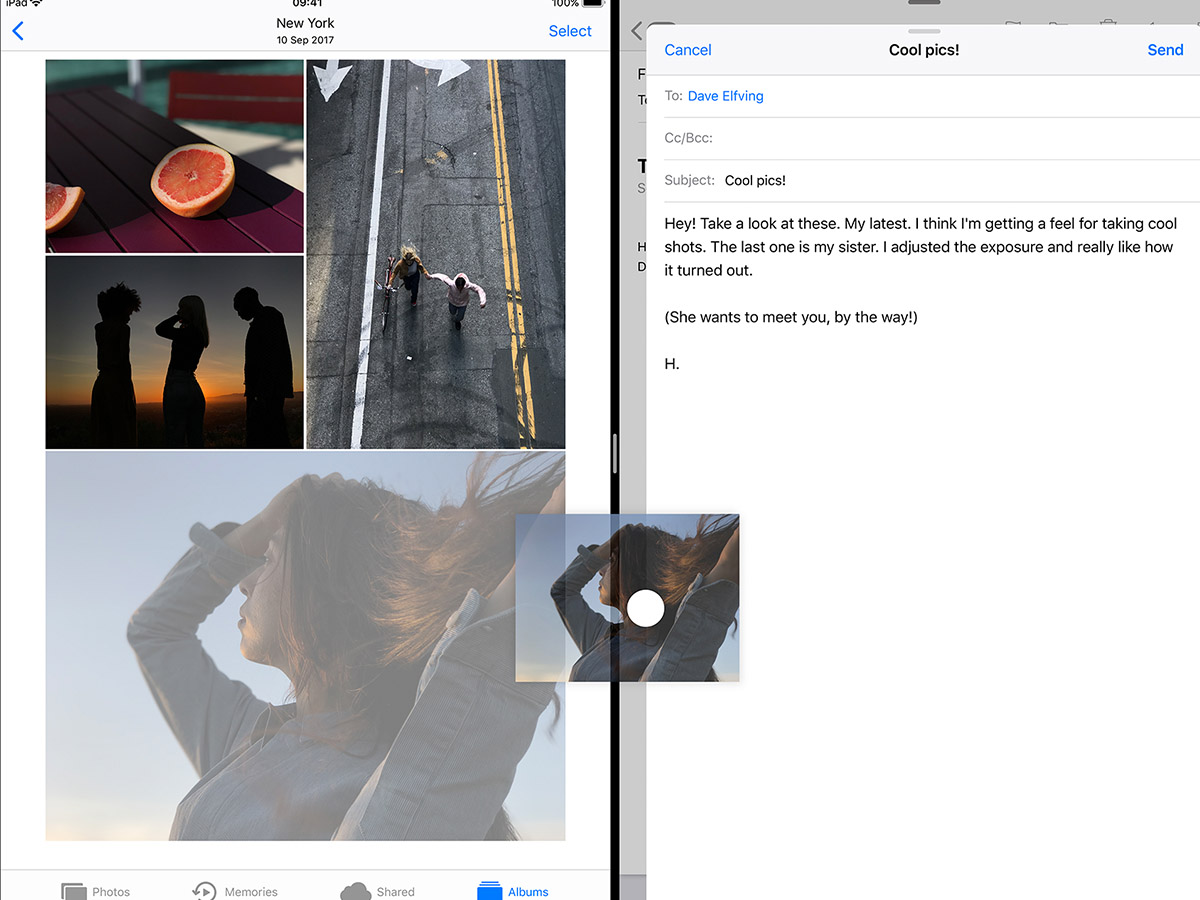The width and height of the screenshot is (1200, 900).
Task: Tap the Wi-Fi icon in status bar
Action: coord(37,4)
